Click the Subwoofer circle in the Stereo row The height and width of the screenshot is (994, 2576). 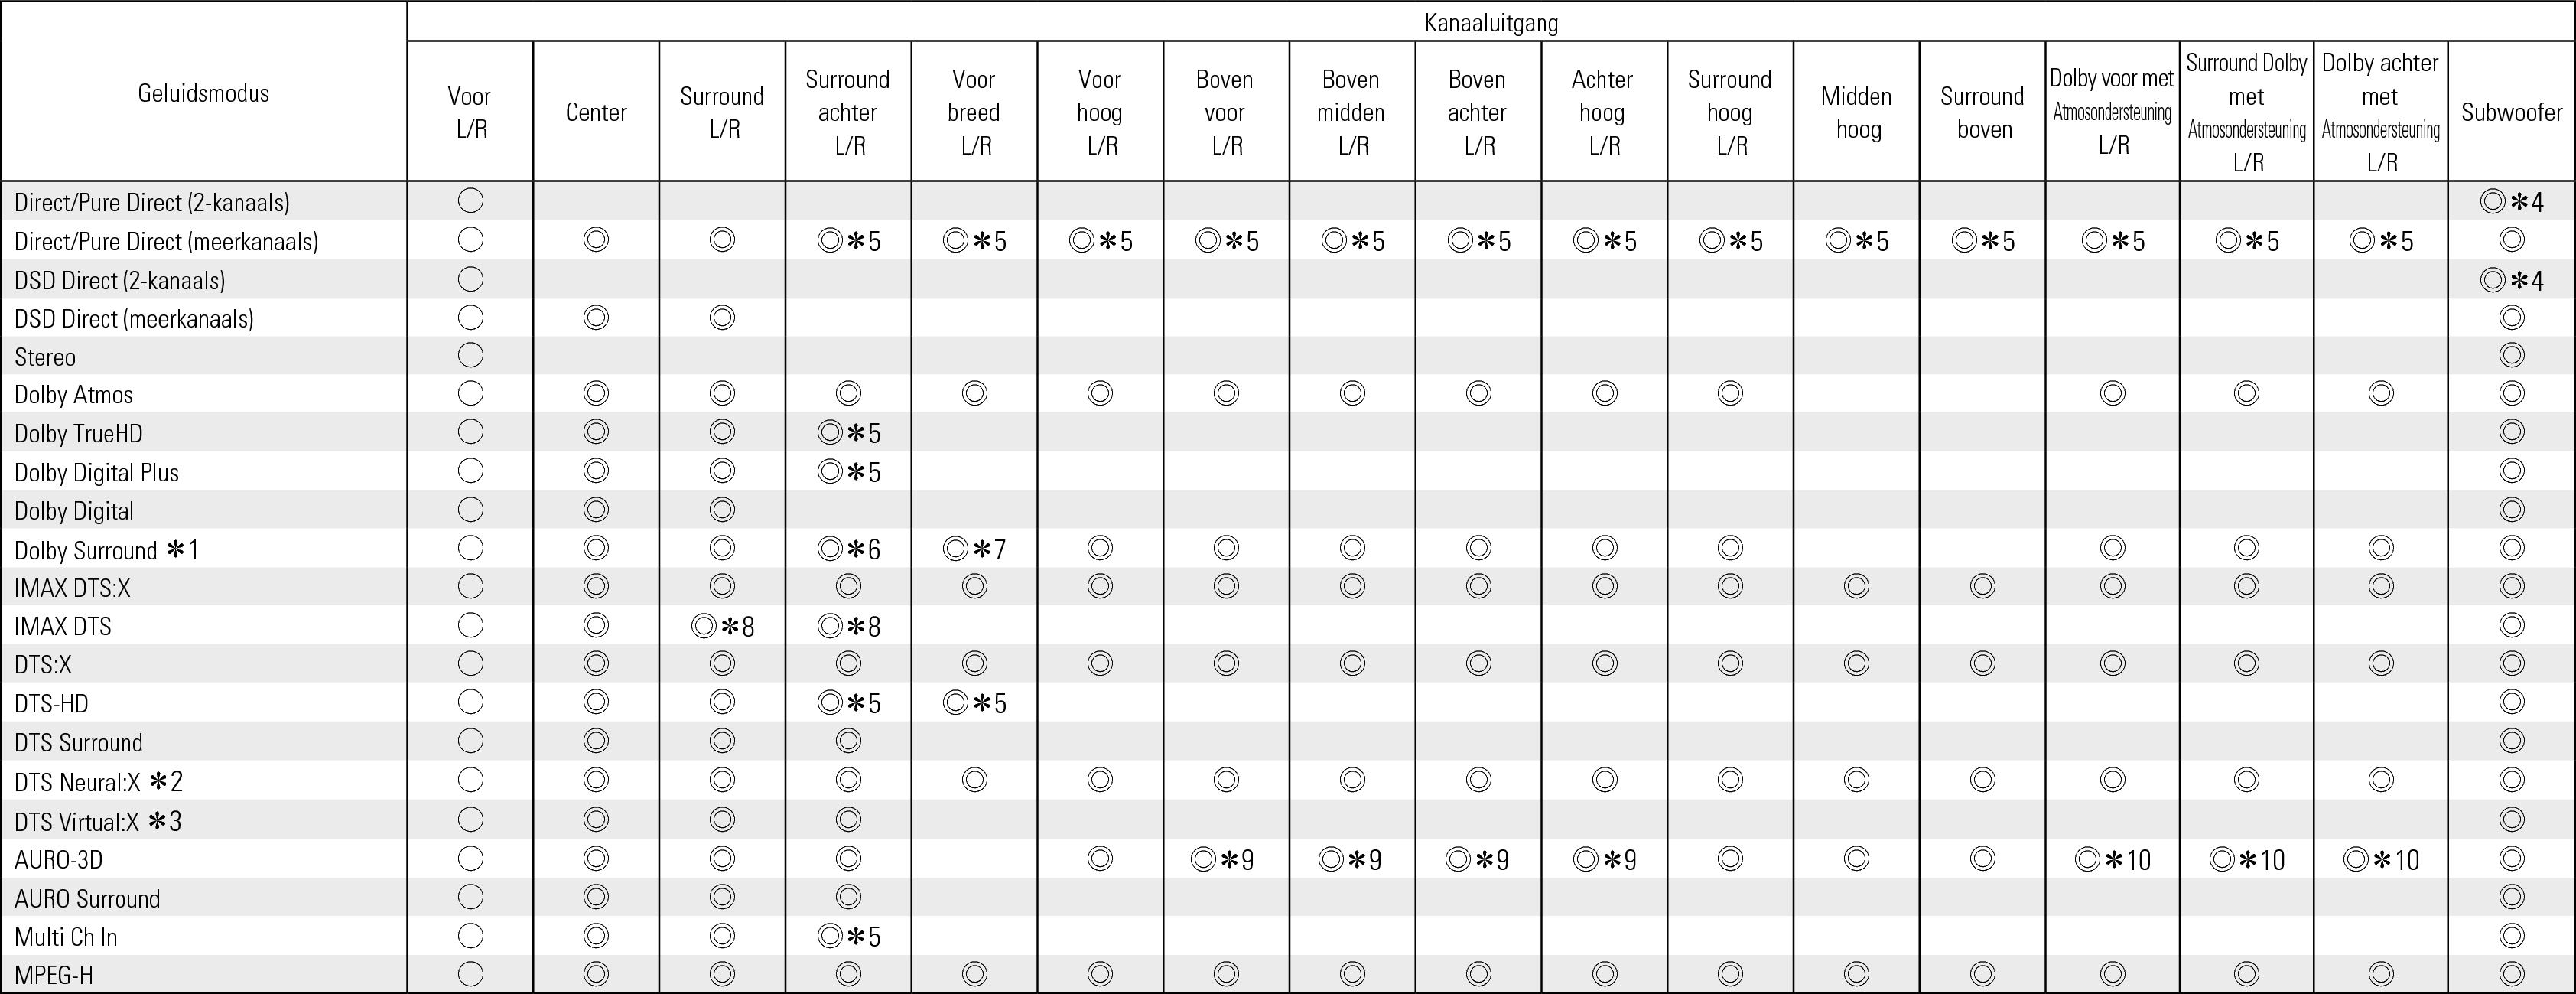pyautogui.click(x=2511, y=356)
